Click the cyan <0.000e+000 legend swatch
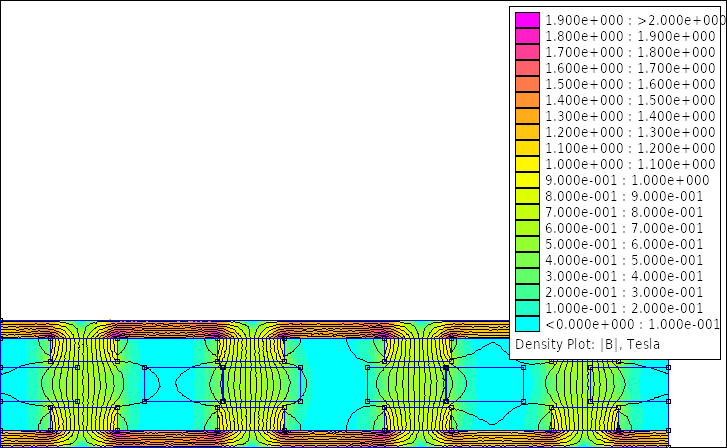The width and height of the screenshot is (727, 448). click(x=527, y=324)
